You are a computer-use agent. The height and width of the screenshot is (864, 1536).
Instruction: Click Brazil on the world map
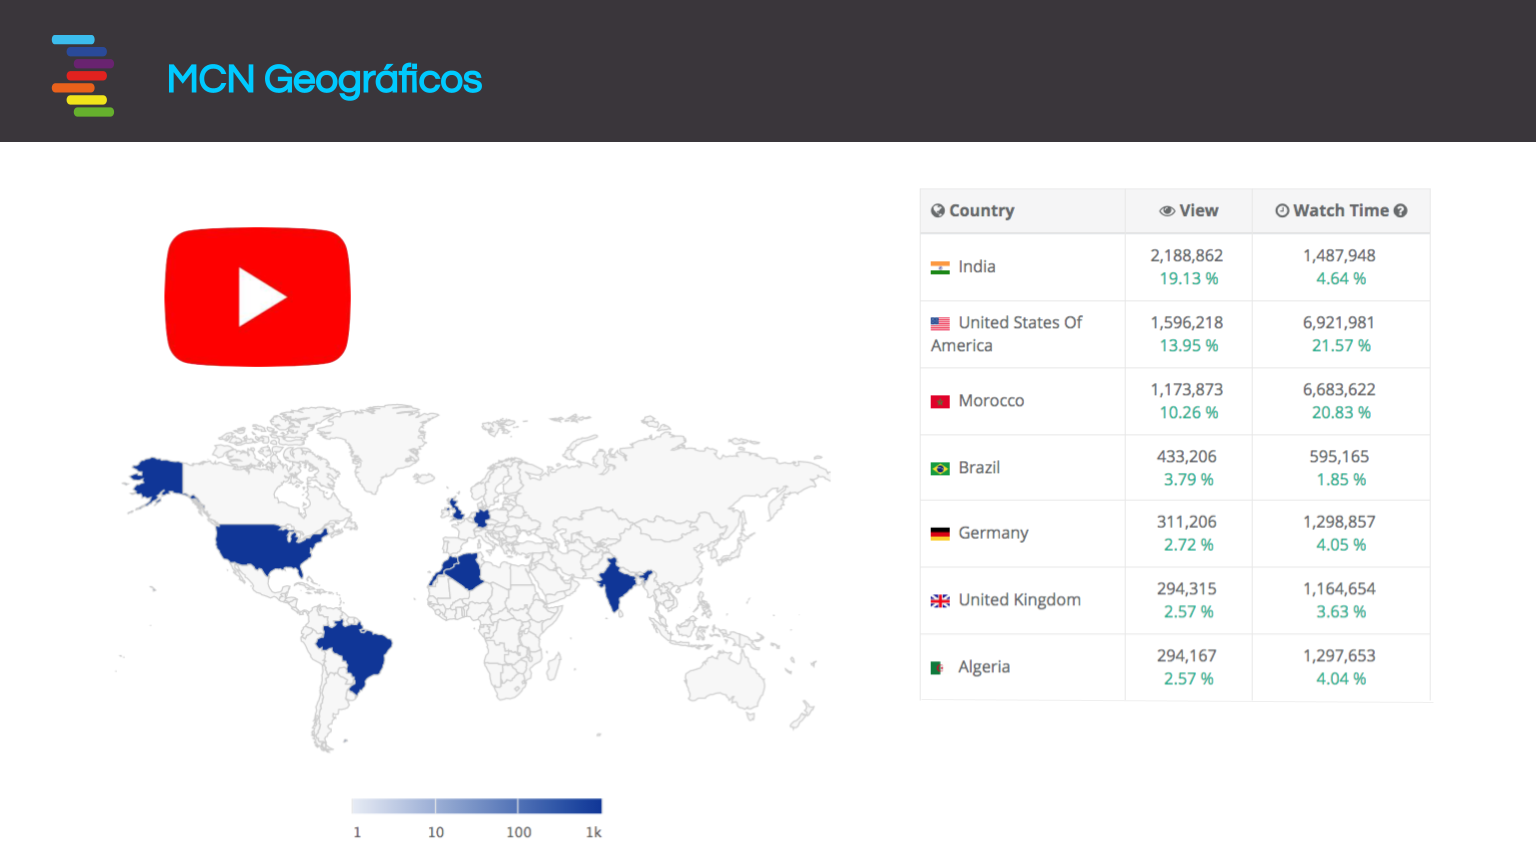click(x=358, y=653)
